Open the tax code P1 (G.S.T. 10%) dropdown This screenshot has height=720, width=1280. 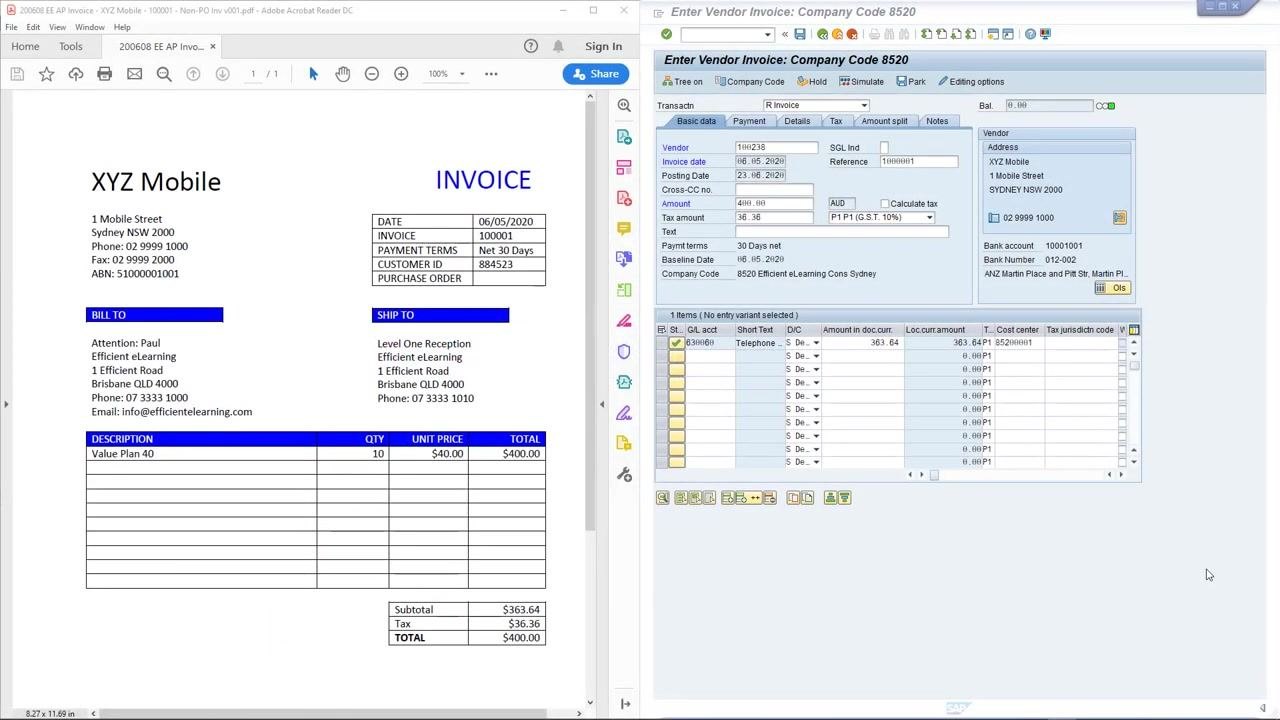coord(929,218)
